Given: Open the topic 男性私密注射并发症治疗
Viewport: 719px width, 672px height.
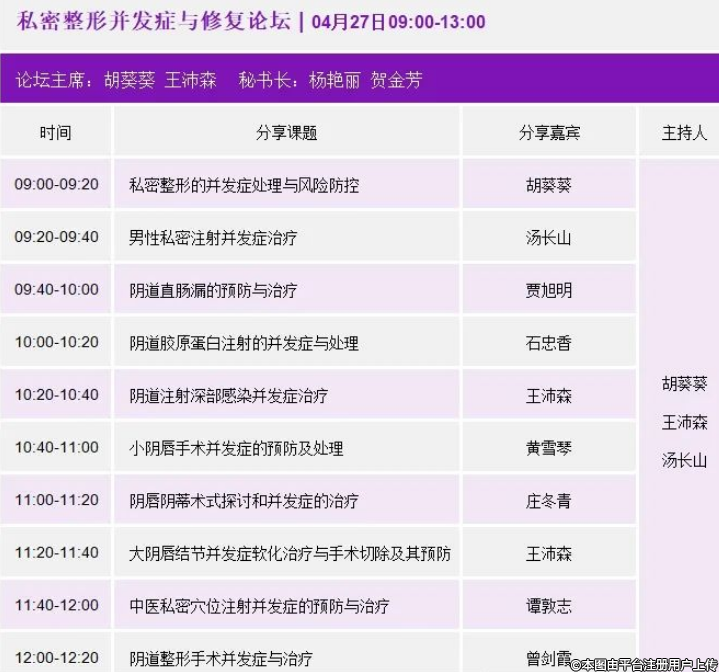Looking at the screenshot, I should [x=213, y=238].
